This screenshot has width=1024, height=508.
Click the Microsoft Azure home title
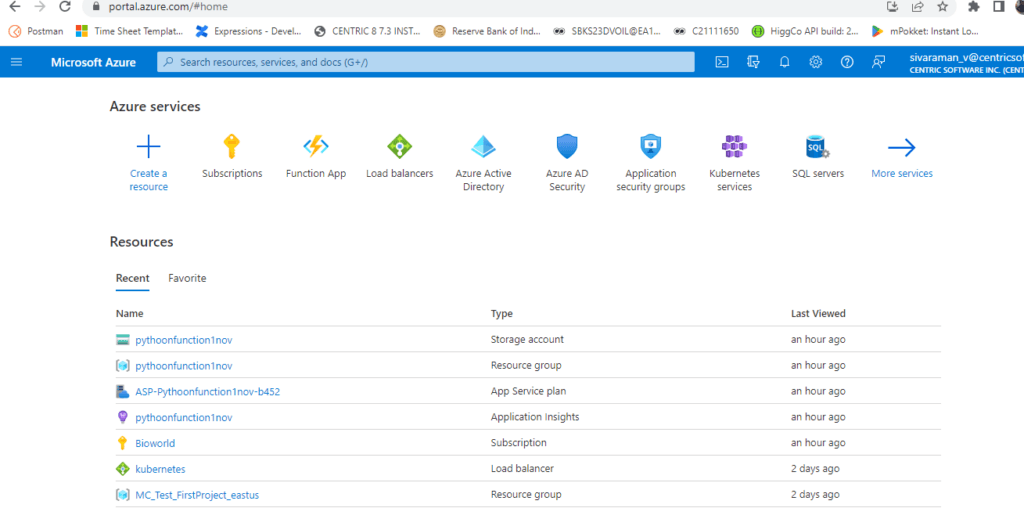click(93, 62)
